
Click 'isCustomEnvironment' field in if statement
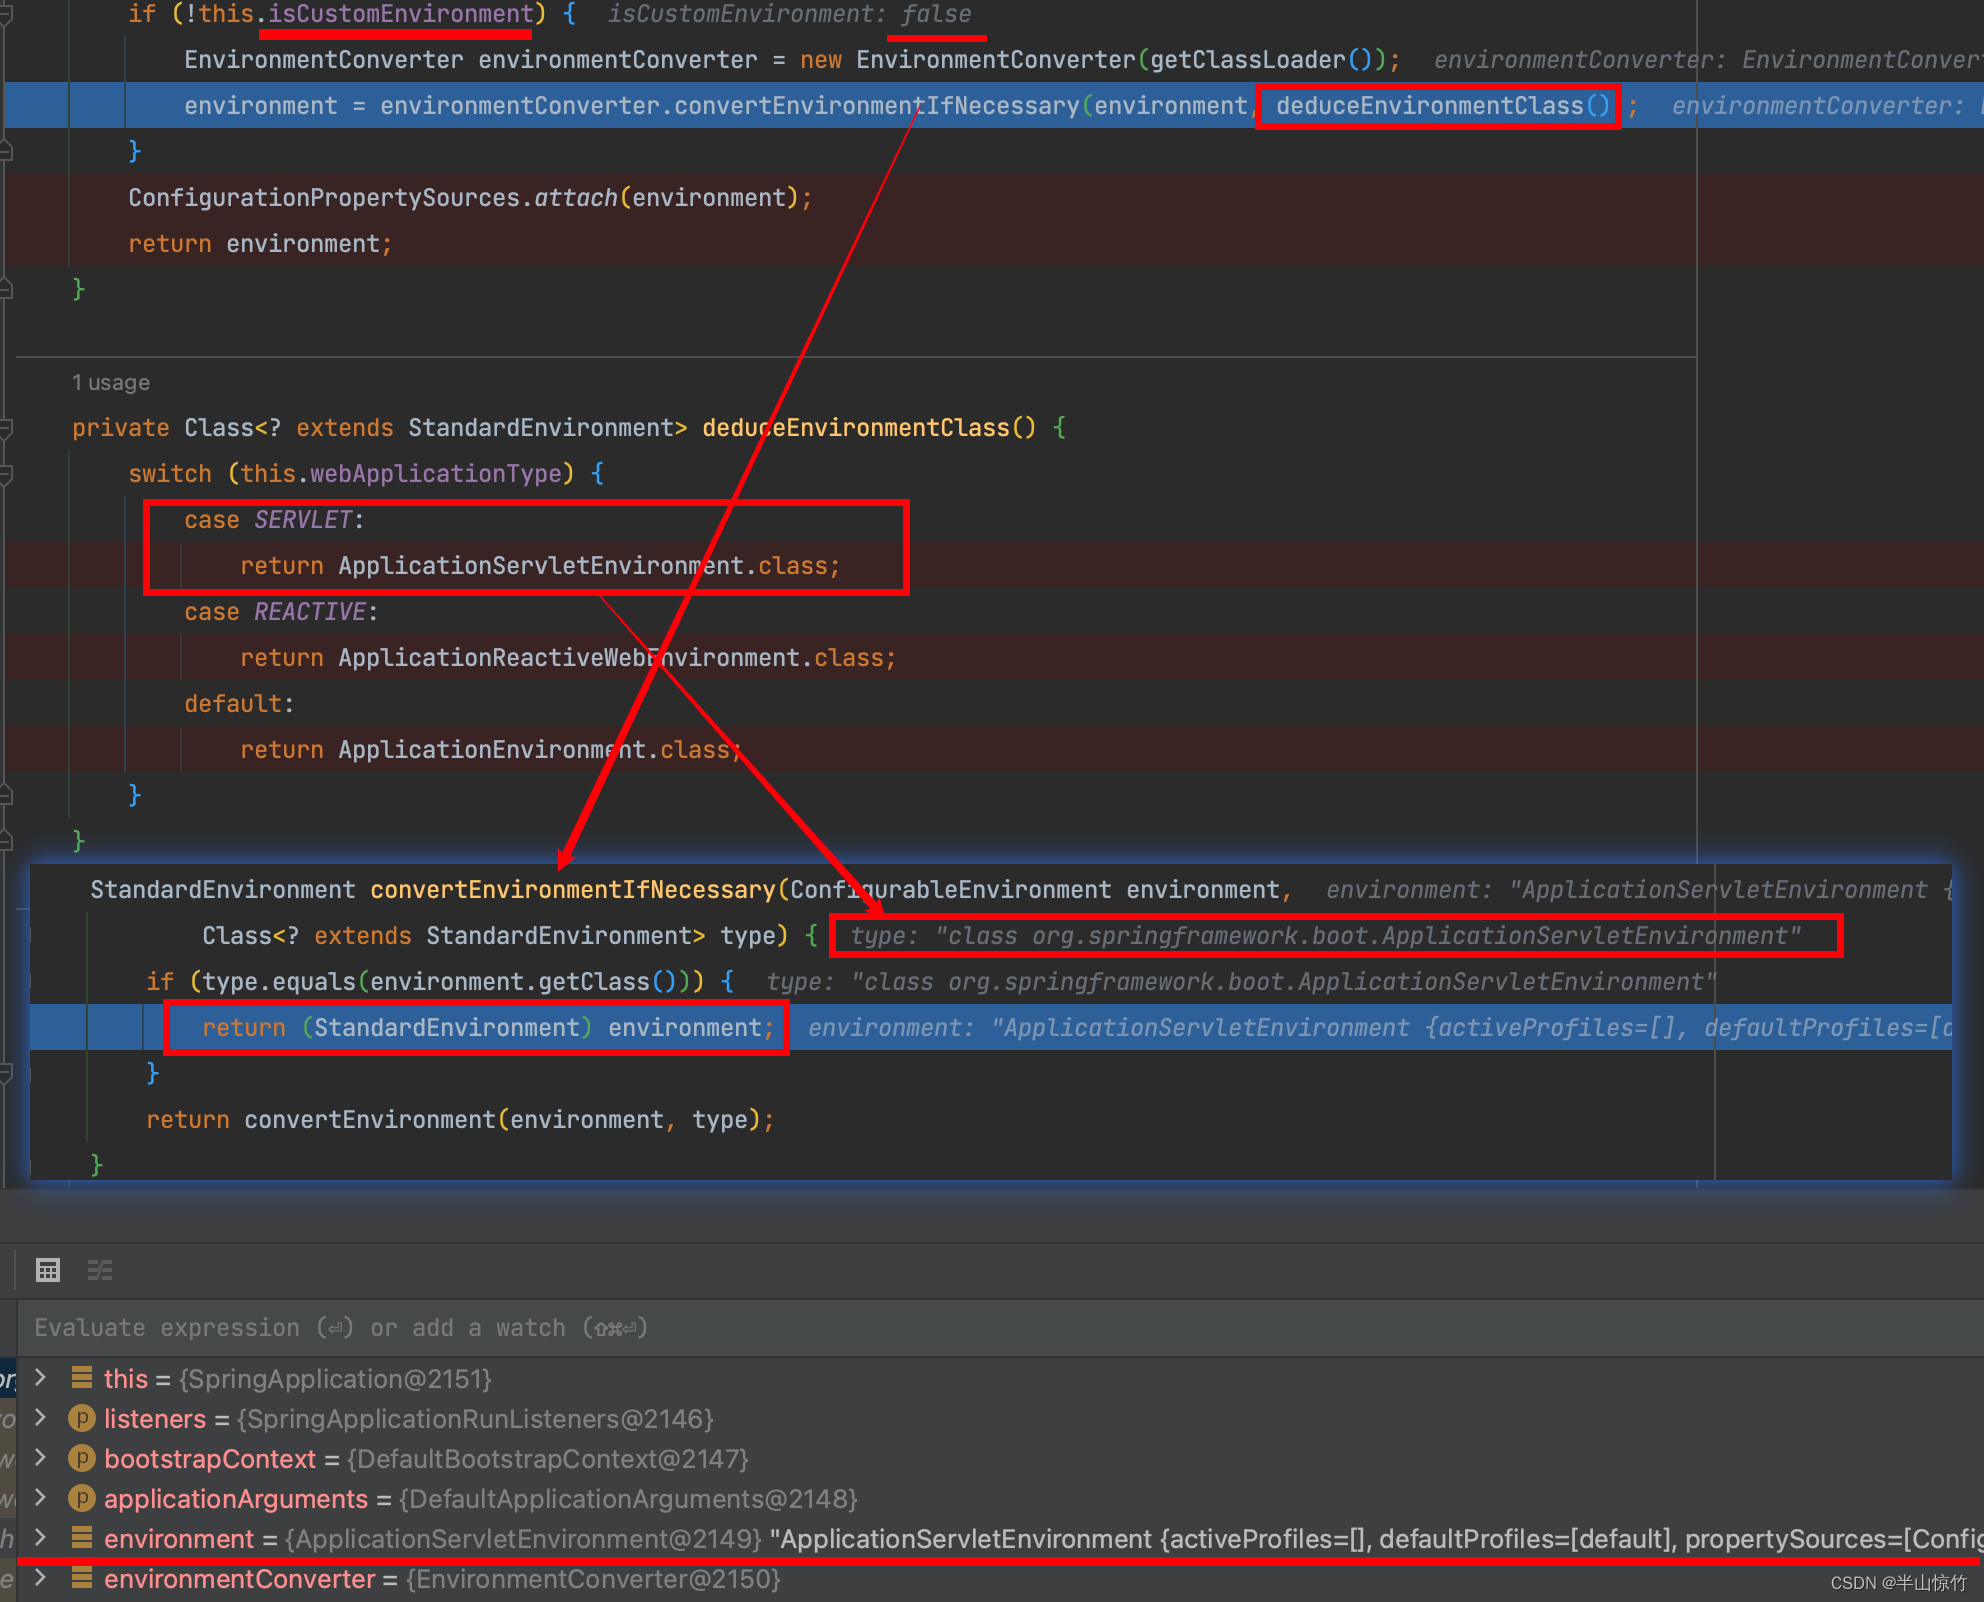(x=400, y=14)
